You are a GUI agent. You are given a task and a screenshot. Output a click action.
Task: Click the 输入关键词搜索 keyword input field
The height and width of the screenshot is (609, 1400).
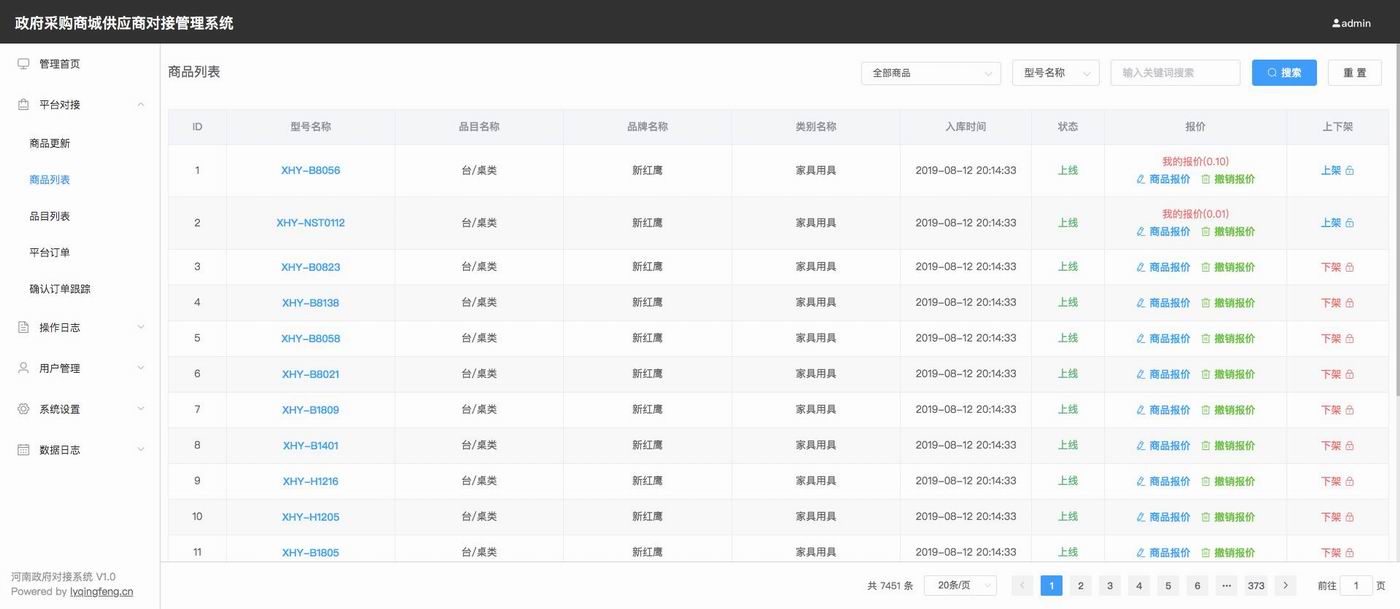pyautogui.click(x=1175, y=73)
